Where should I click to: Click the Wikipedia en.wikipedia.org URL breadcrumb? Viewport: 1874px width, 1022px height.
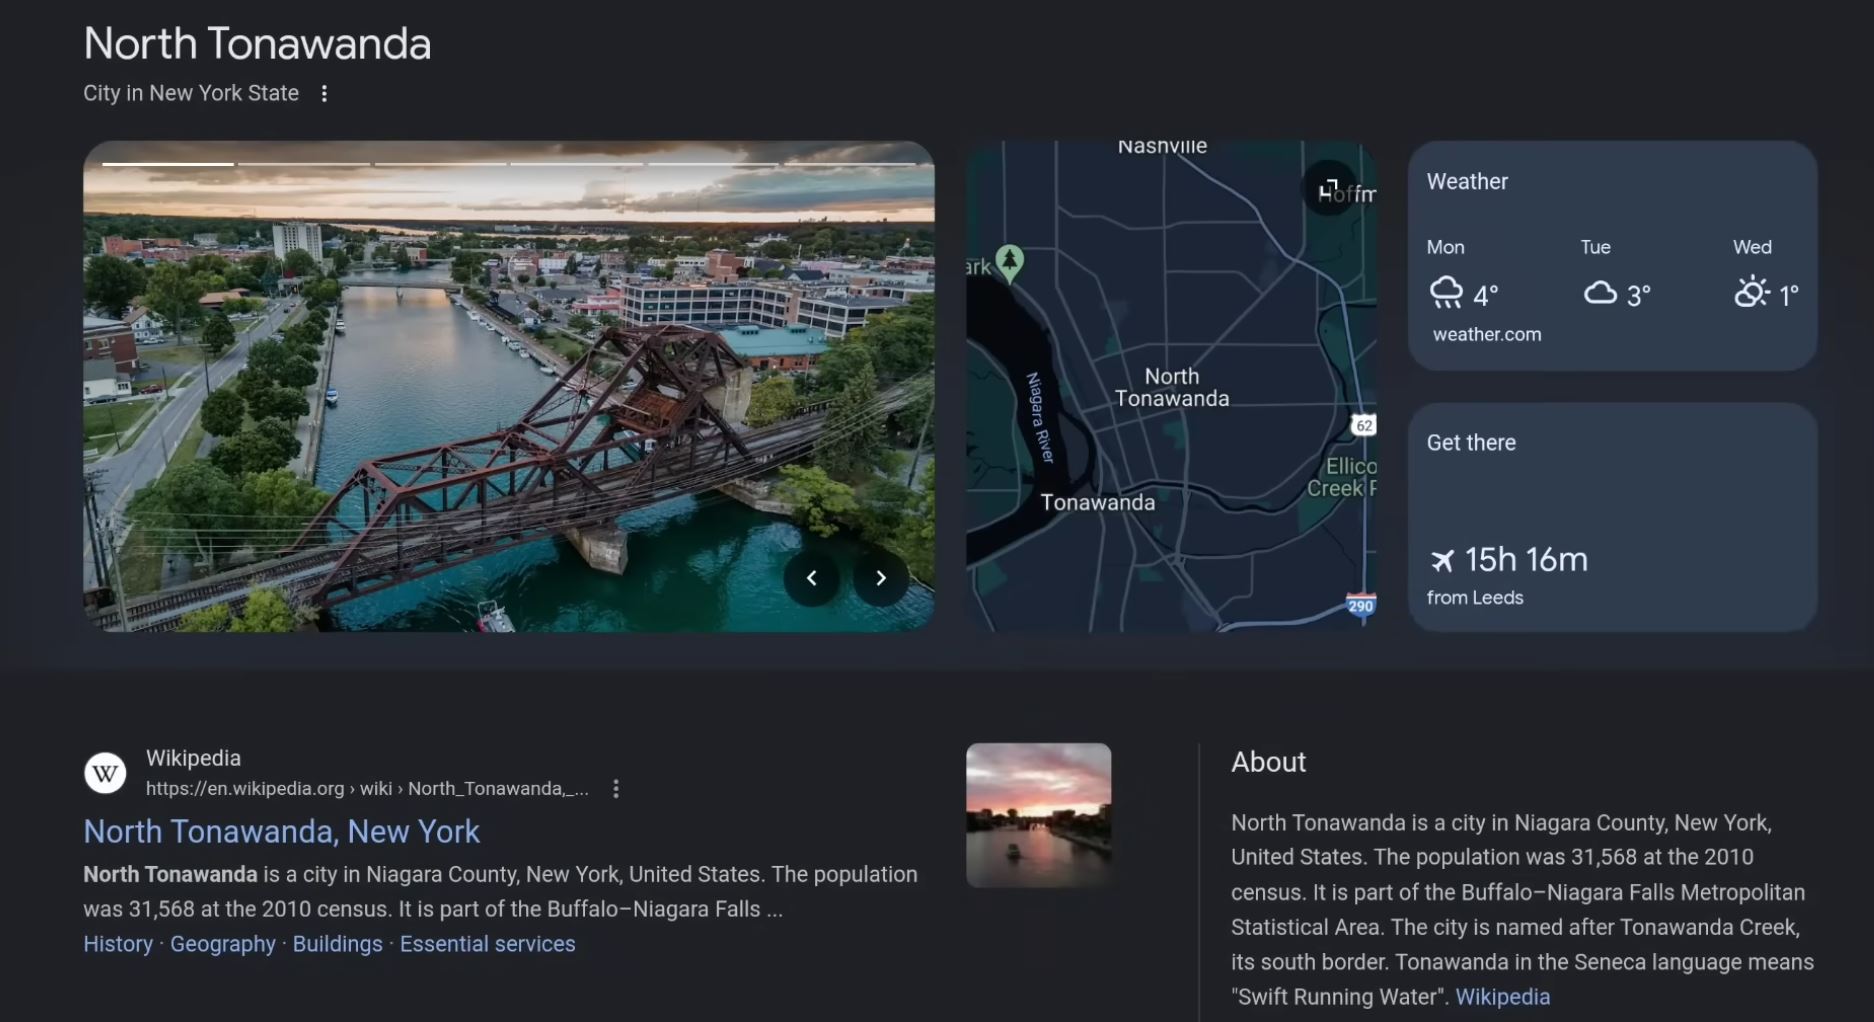367,789
